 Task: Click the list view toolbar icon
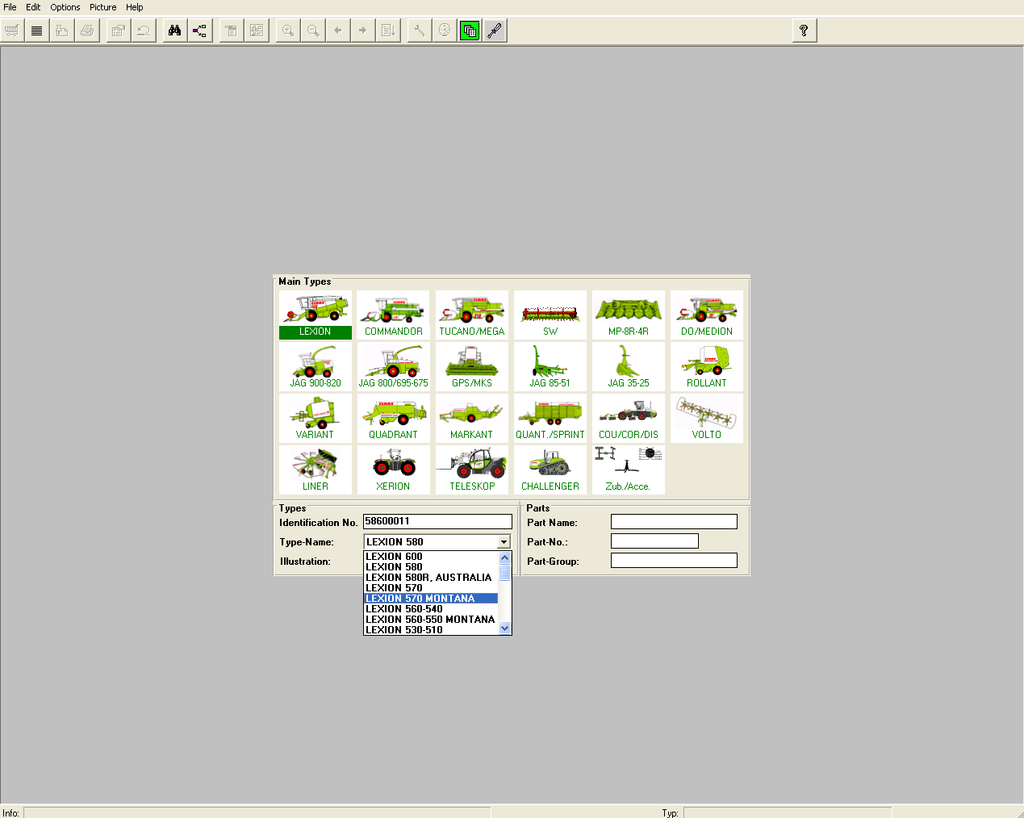pos(37,31)
